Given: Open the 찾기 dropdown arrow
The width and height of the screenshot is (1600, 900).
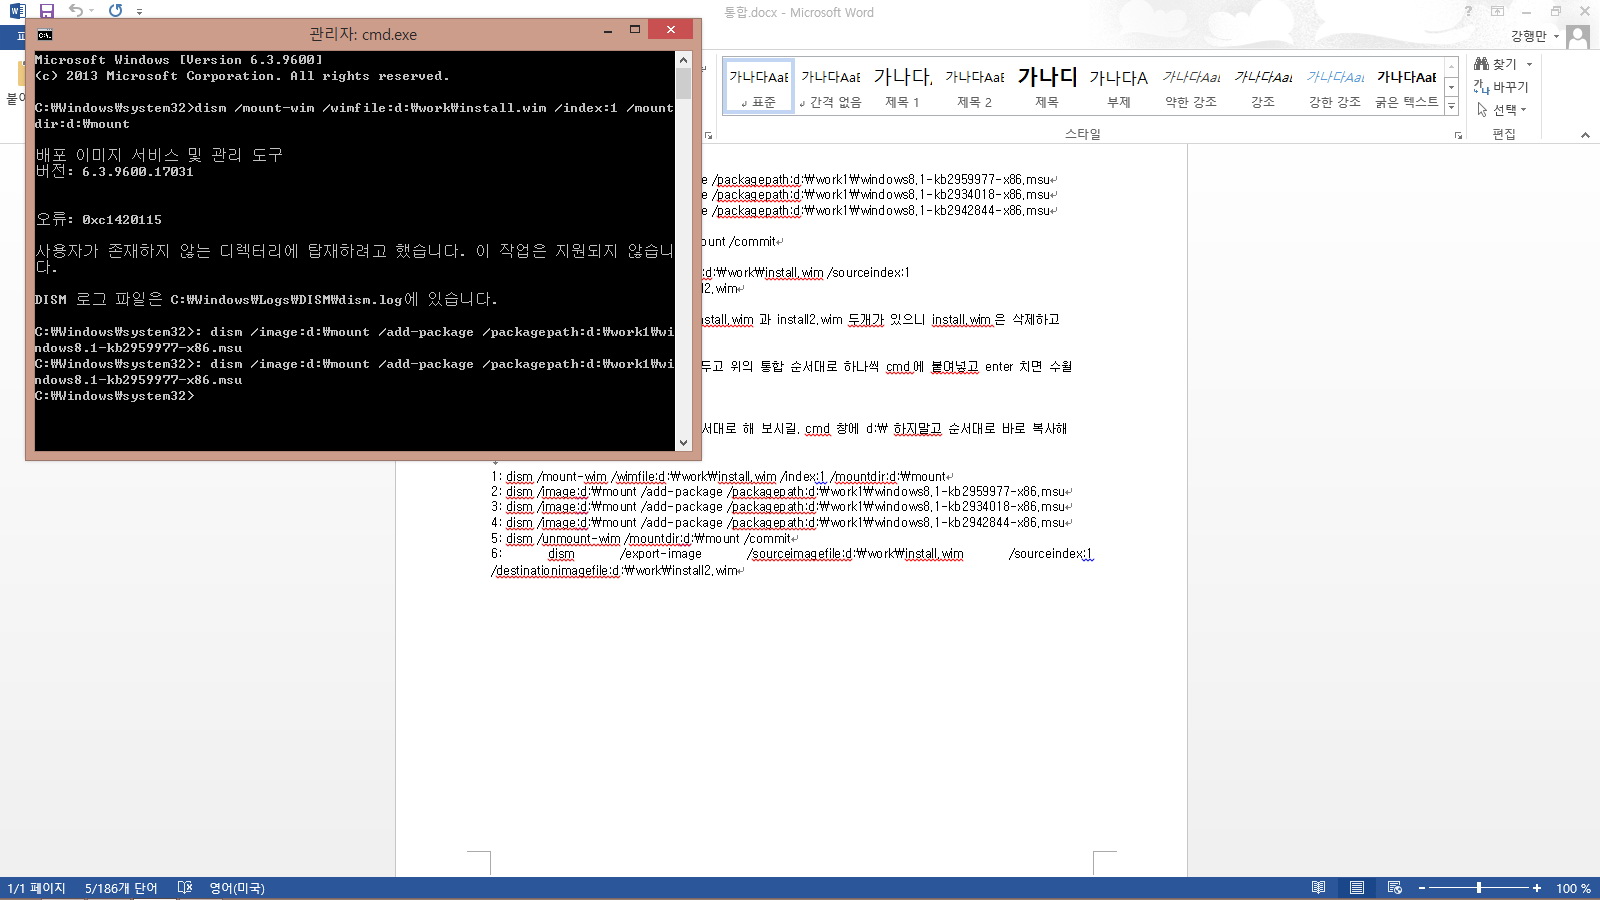Looking at the screenshot, I should [x=1529, y=64].
